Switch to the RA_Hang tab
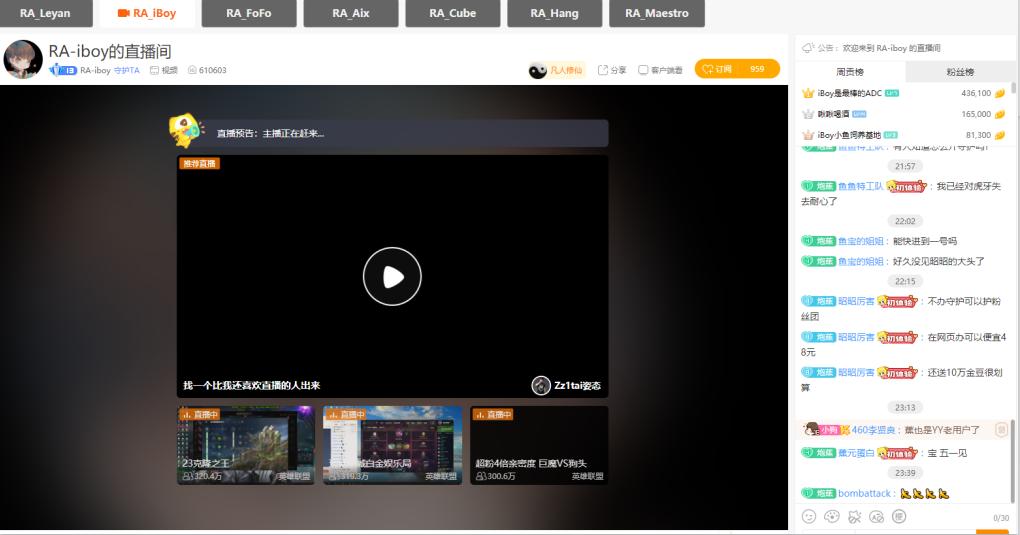This screenshot has width=1020, height=535. (x=554, y=13)
